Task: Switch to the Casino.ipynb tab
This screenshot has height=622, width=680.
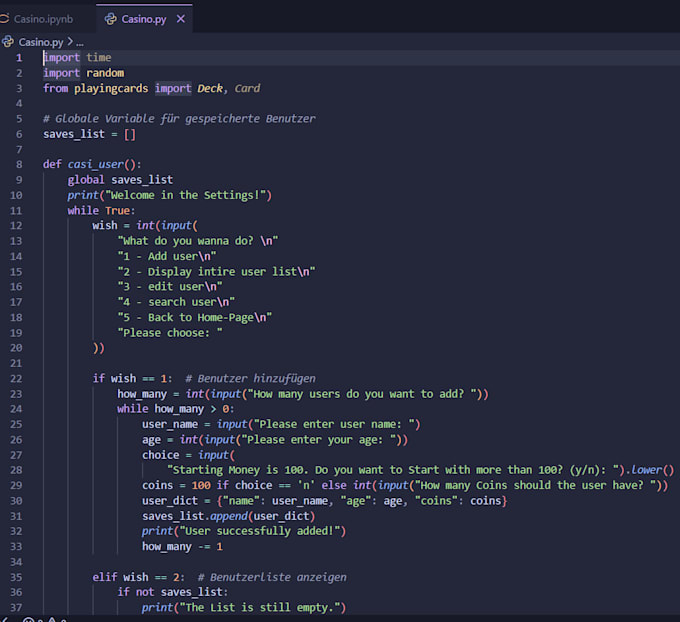Action: point(42,19)
